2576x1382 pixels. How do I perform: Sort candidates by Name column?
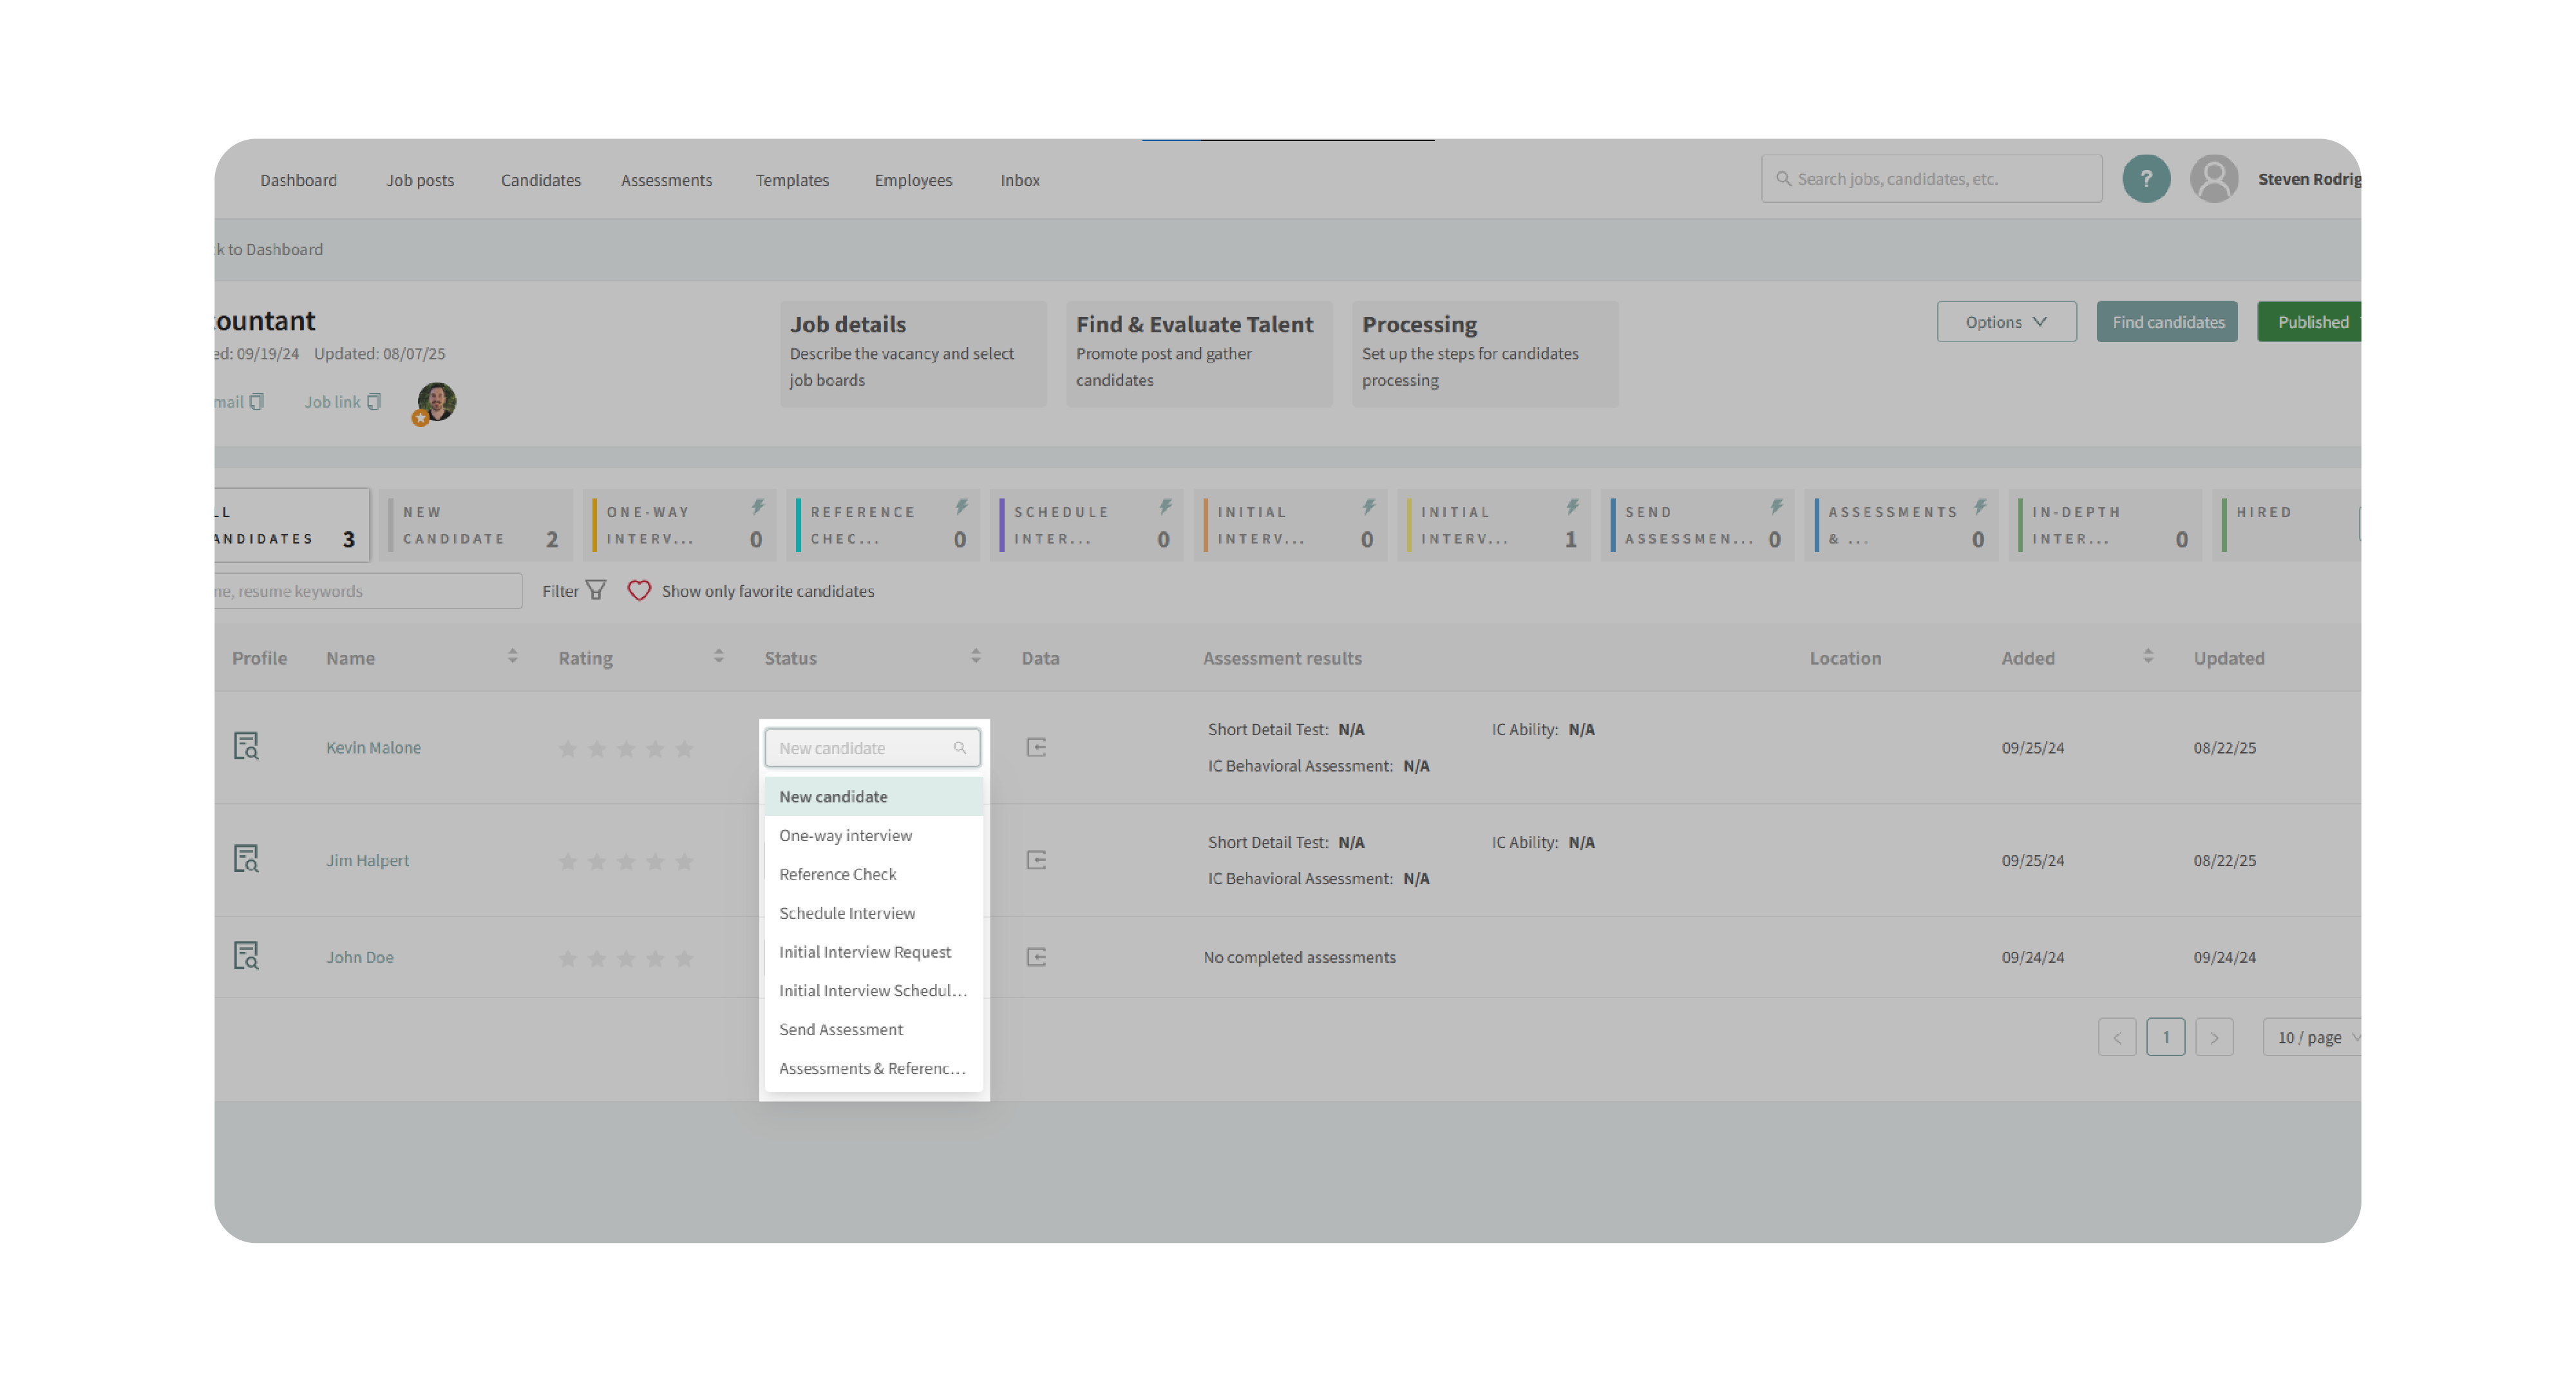512,657
